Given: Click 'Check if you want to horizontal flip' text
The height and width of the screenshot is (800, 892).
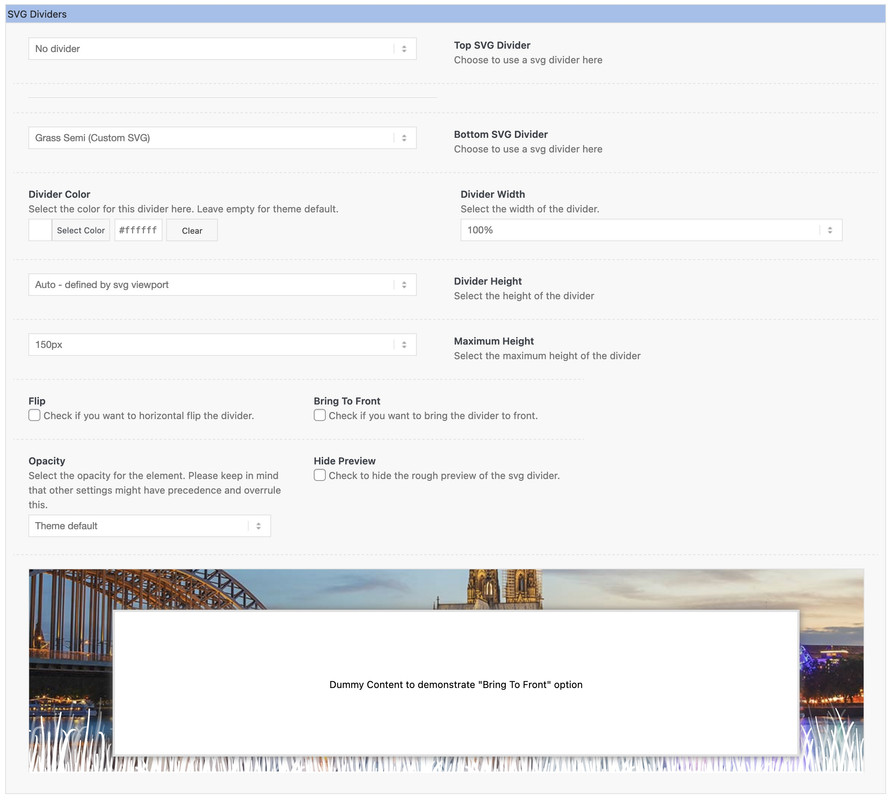Looking at the screenshot, I should pyautogui.click(x=148, y=416).
